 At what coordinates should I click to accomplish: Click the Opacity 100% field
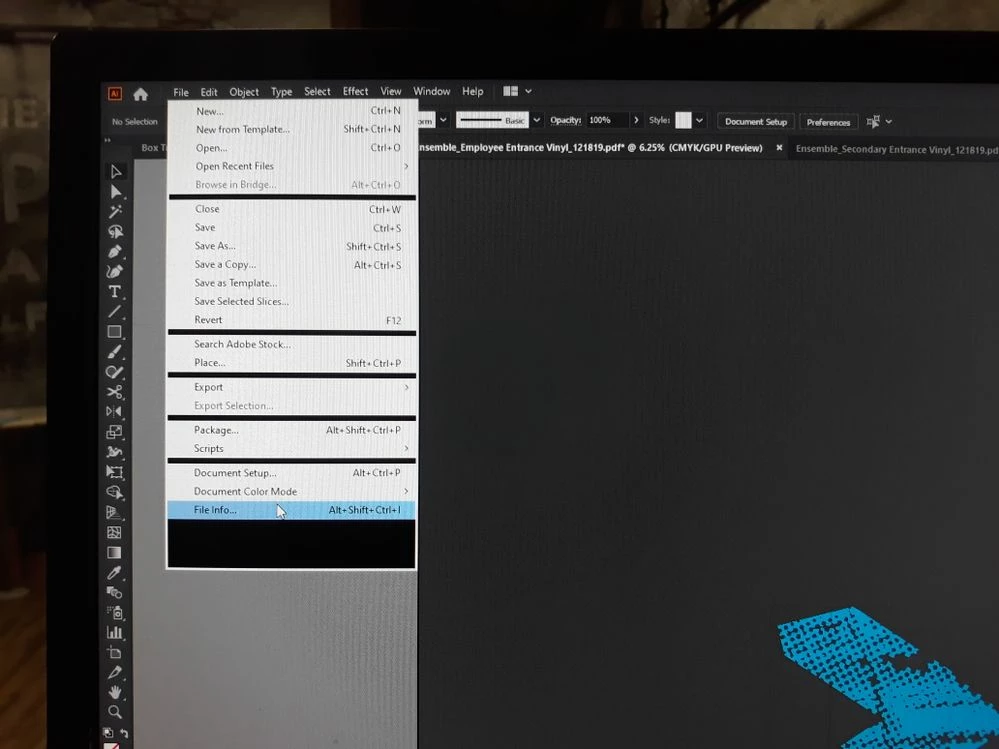(x=607, y=120)
